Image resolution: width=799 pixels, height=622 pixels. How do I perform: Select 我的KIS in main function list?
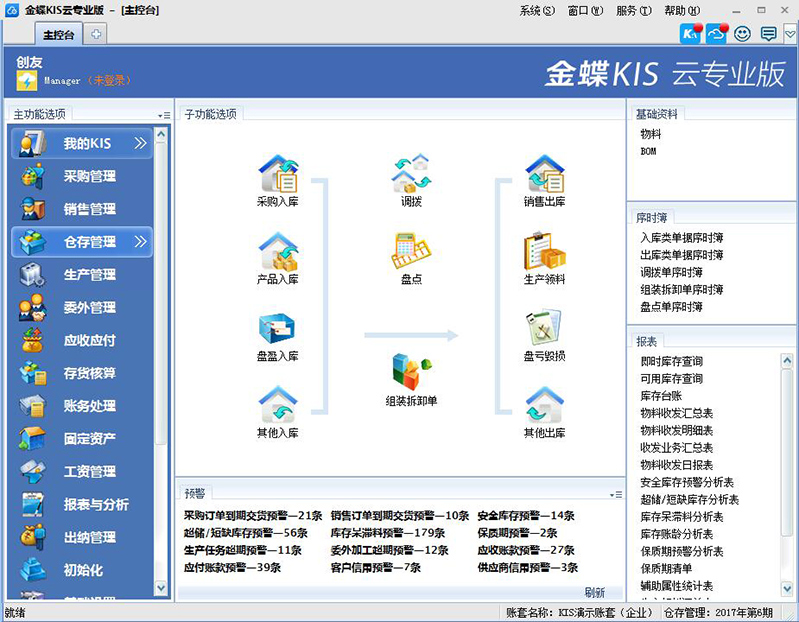[x=82, y=143]
